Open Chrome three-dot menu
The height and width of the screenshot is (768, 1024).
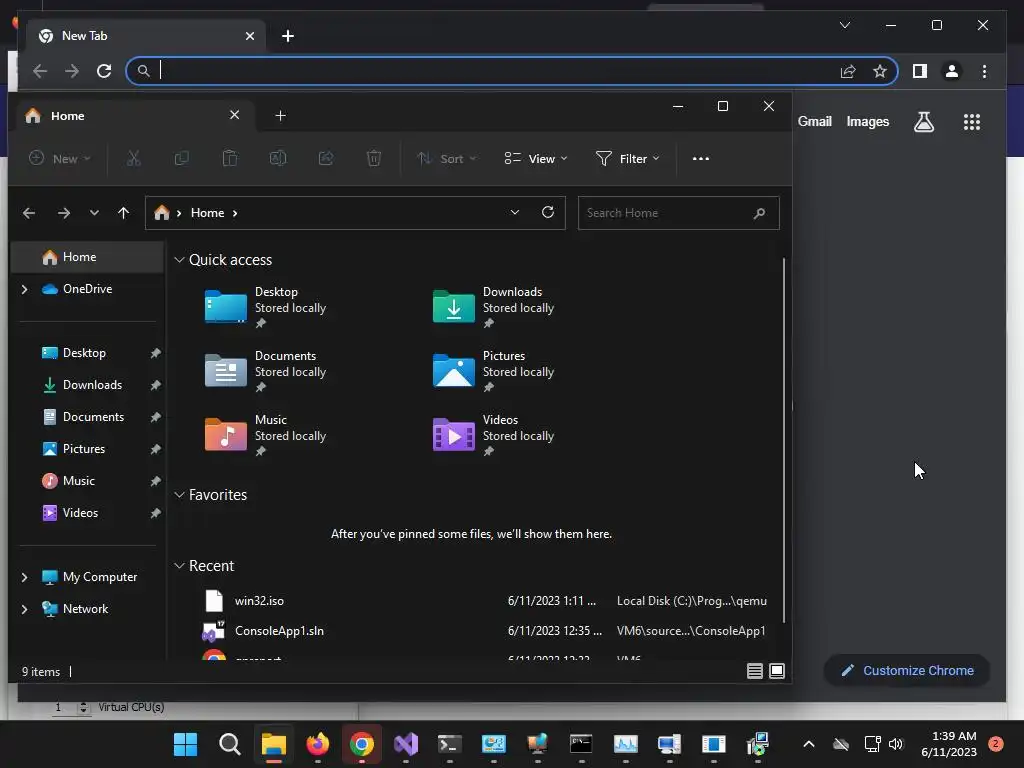coord(984,71)
